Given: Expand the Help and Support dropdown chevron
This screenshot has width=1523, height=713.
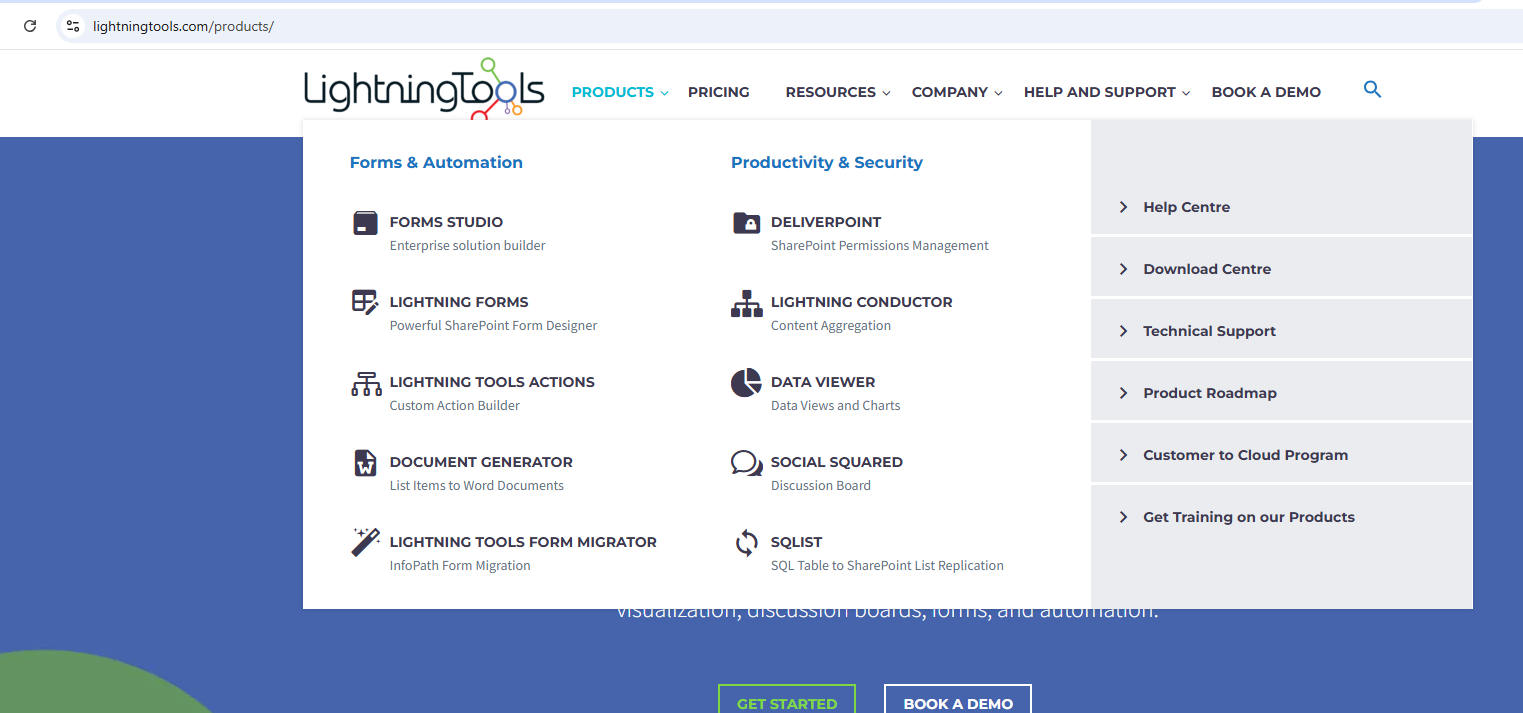Looking at the screenshot, I should pos(1186,93).
